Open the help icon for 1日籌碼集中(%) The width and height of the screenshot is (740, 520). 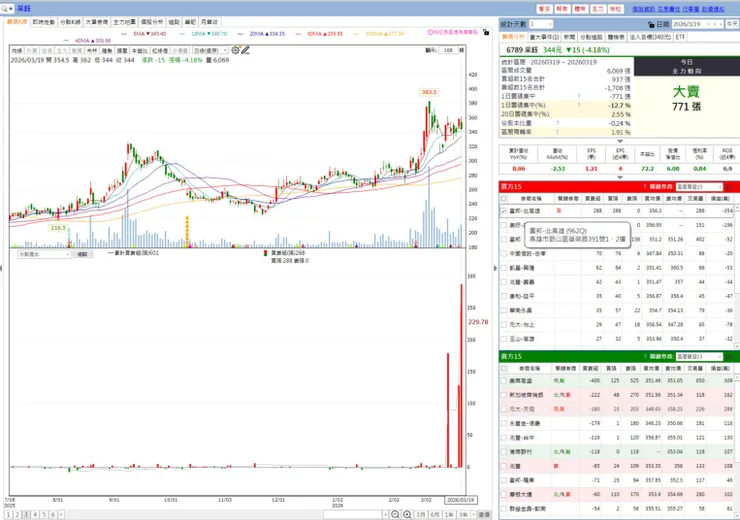pos(579,105)
